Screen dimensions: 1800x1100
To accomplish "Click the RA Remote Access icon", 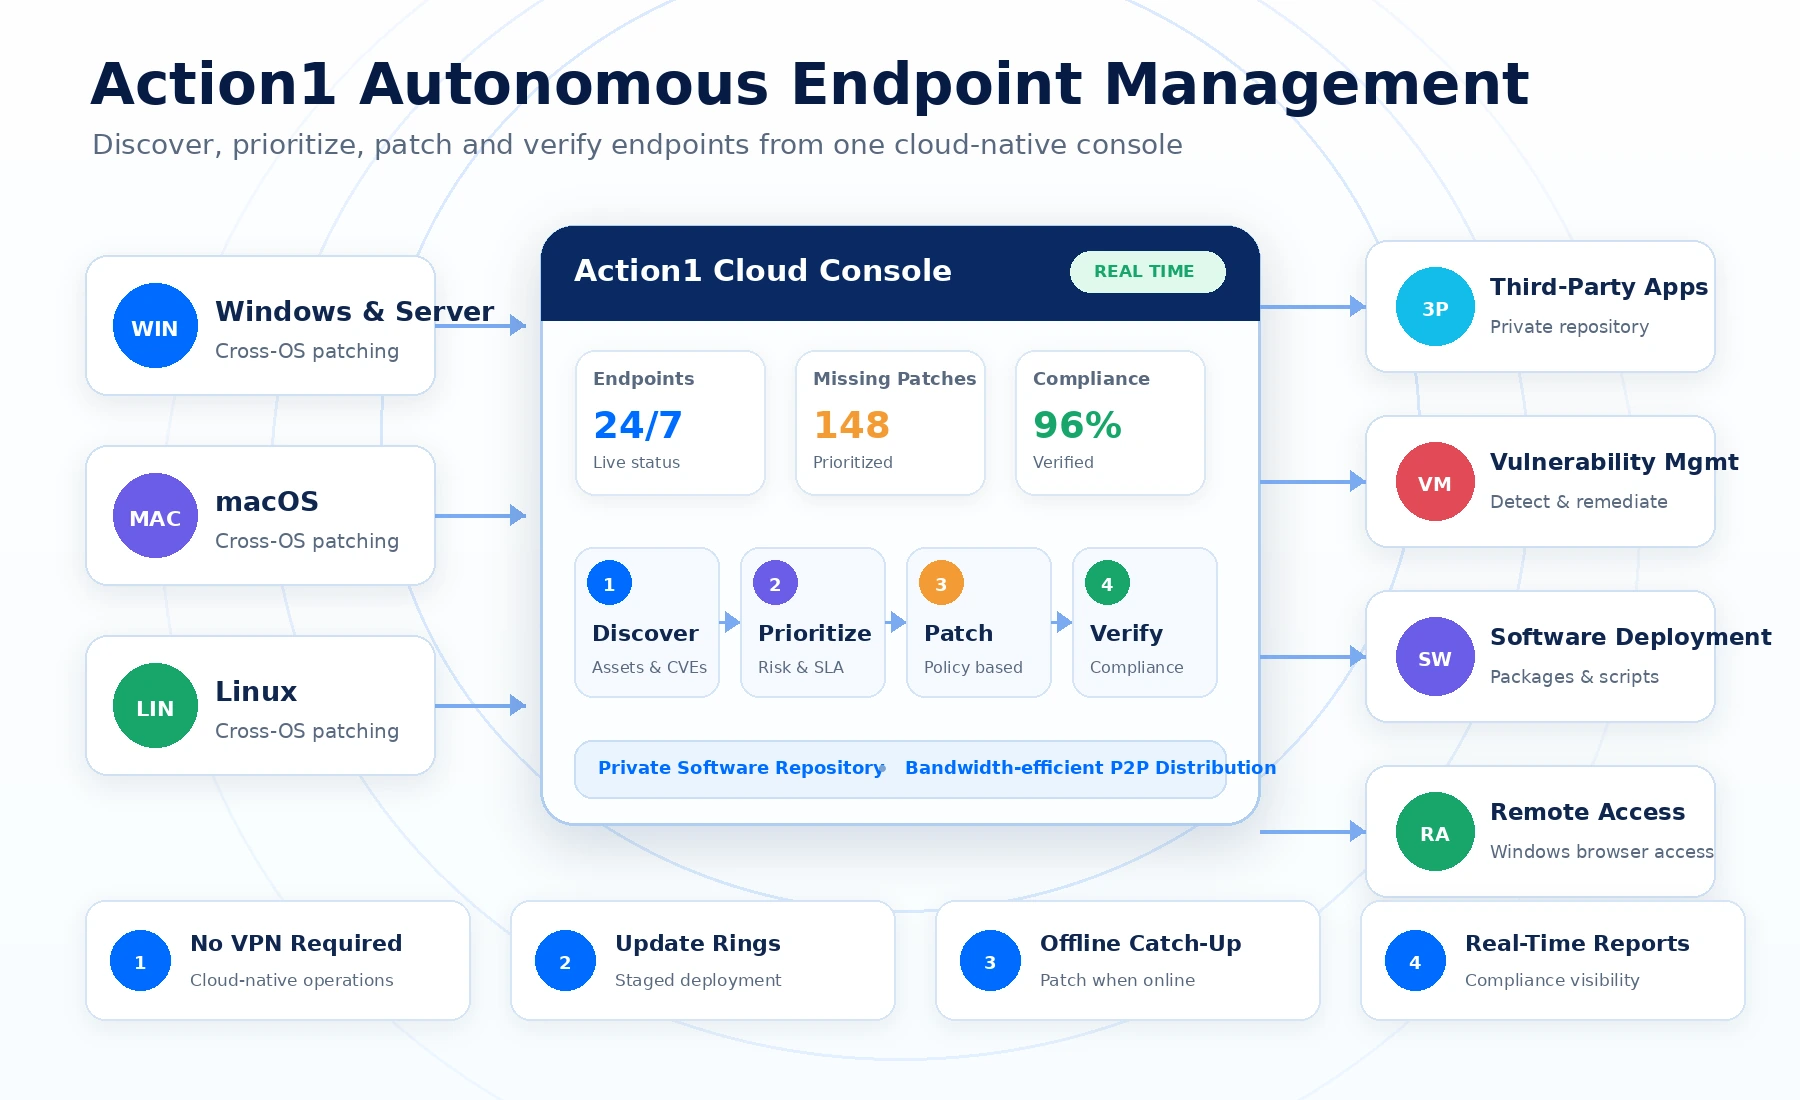I will [x=1435, y=832].
